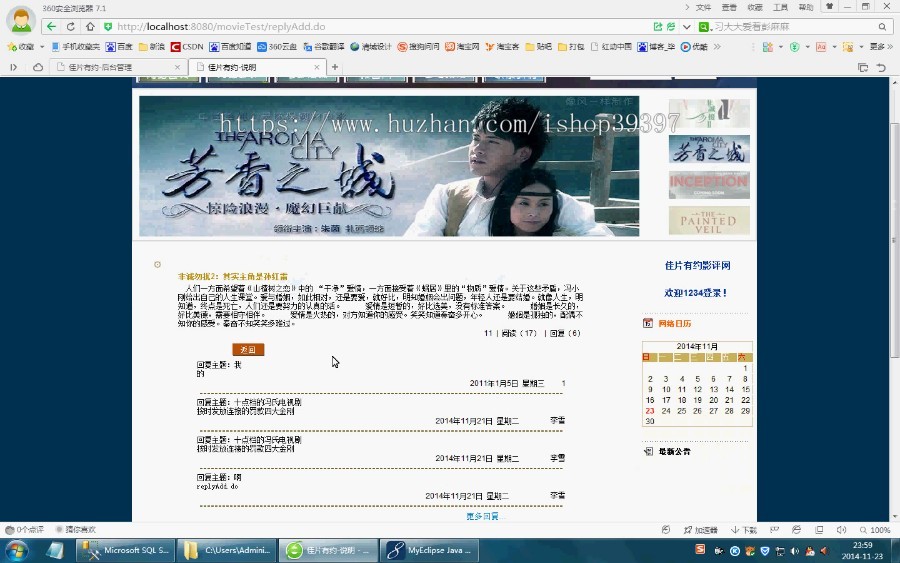Click the red Aa translate extension icon
The image size is (900, 563).
tap(821, 47)
